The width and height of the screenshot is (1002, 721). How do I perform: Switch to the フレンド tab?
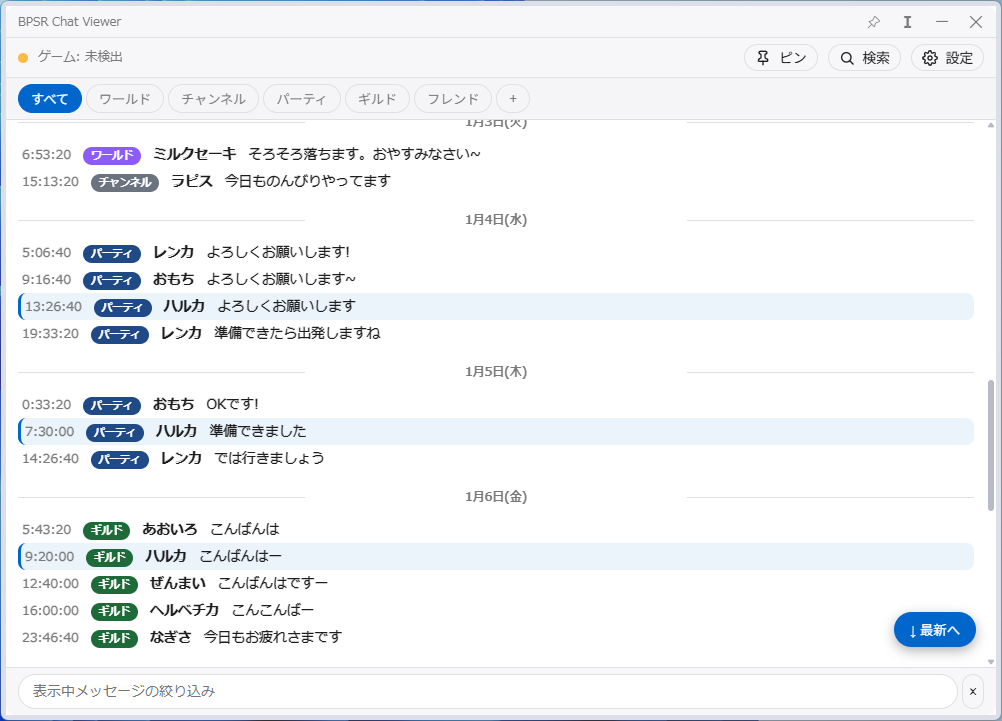pos(453,99)
